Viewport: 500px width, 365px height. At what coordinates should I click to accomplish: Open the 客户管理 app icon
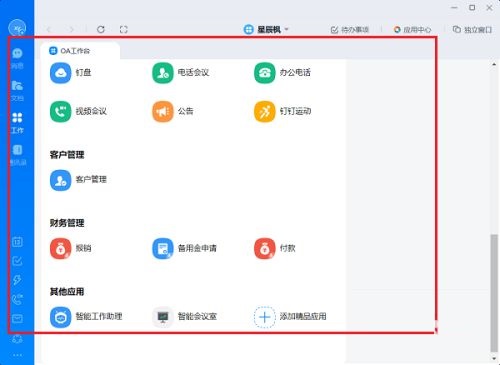coord(60,180)
